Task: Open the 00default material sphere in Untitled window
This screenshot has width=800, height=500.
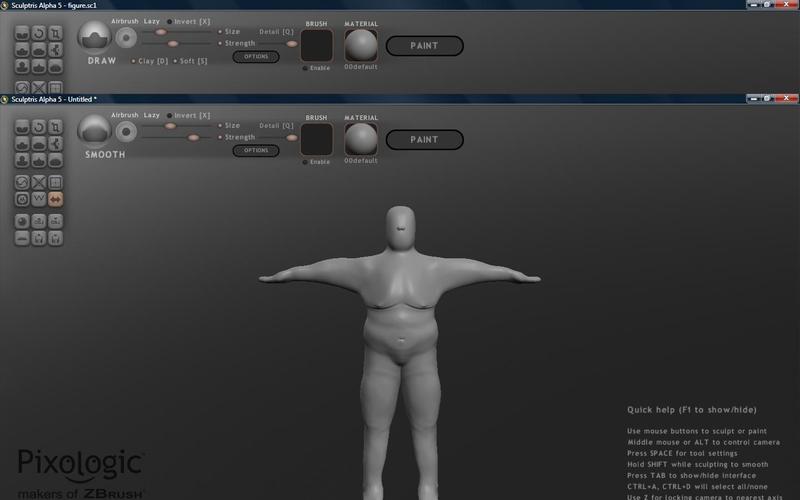Action: 361,138
